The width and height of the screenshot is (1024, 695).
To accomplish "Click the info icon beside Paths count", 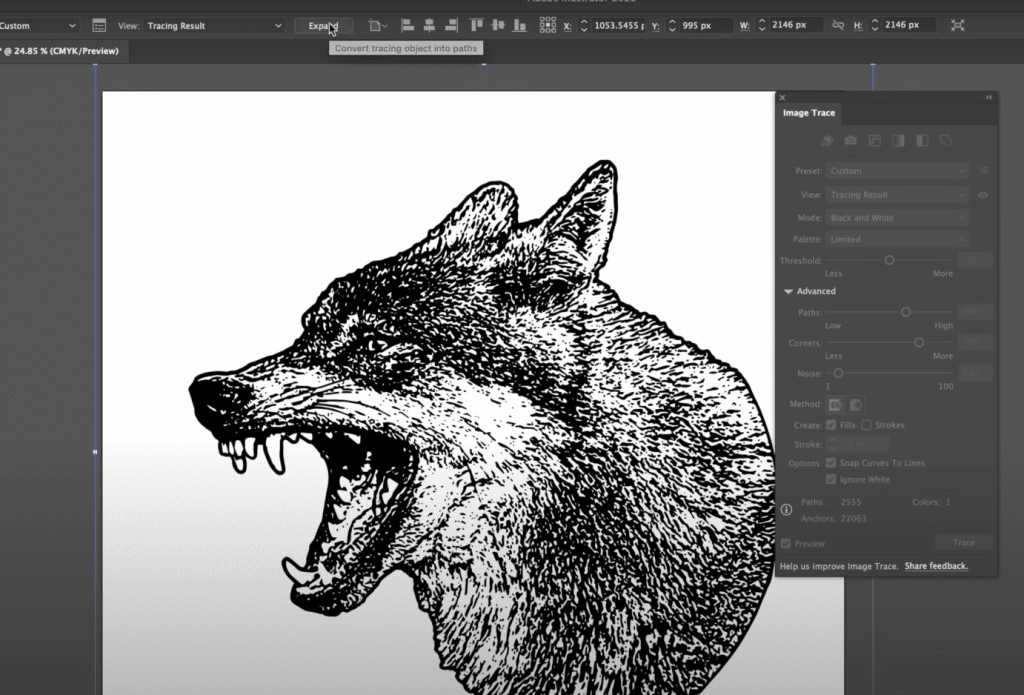I will tap(786, 509).
